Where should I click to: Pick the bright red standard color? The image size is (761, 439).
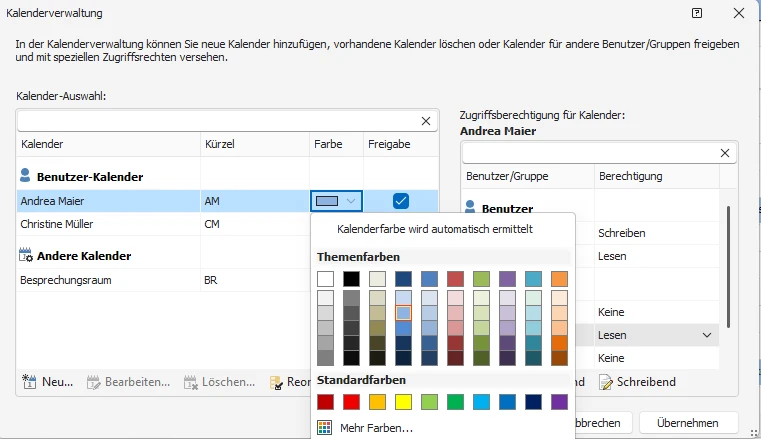(351, 402)
